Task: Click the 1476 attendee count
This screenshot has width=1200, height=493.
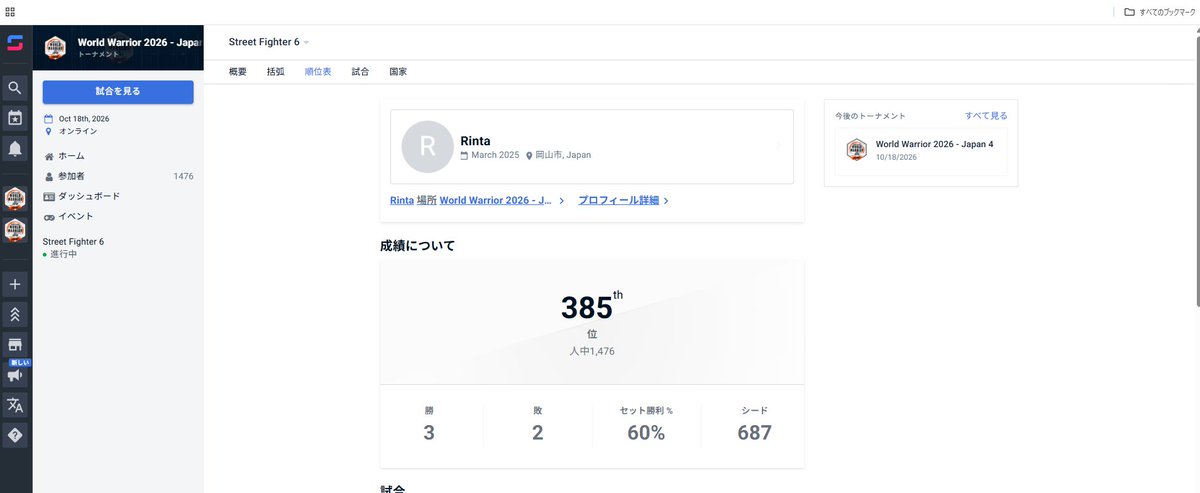Action: click(x=183, y=176)
